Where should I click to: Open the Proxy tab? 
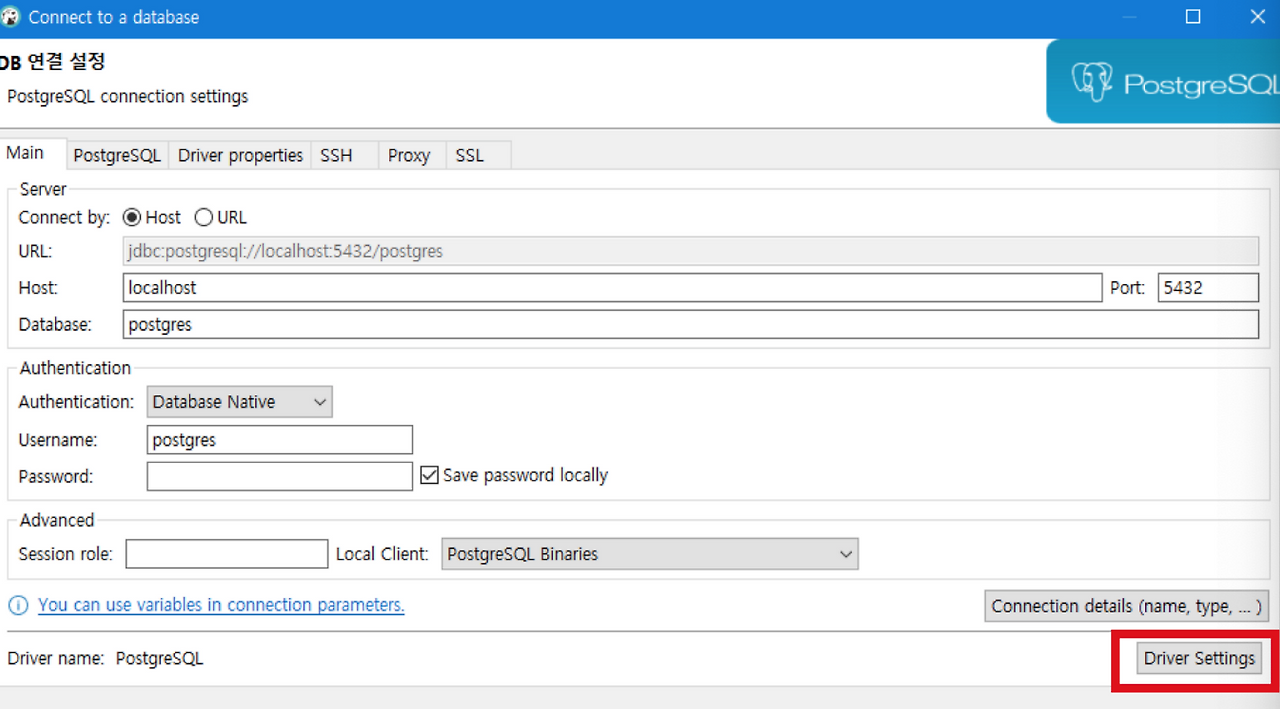tap(409, 155)
